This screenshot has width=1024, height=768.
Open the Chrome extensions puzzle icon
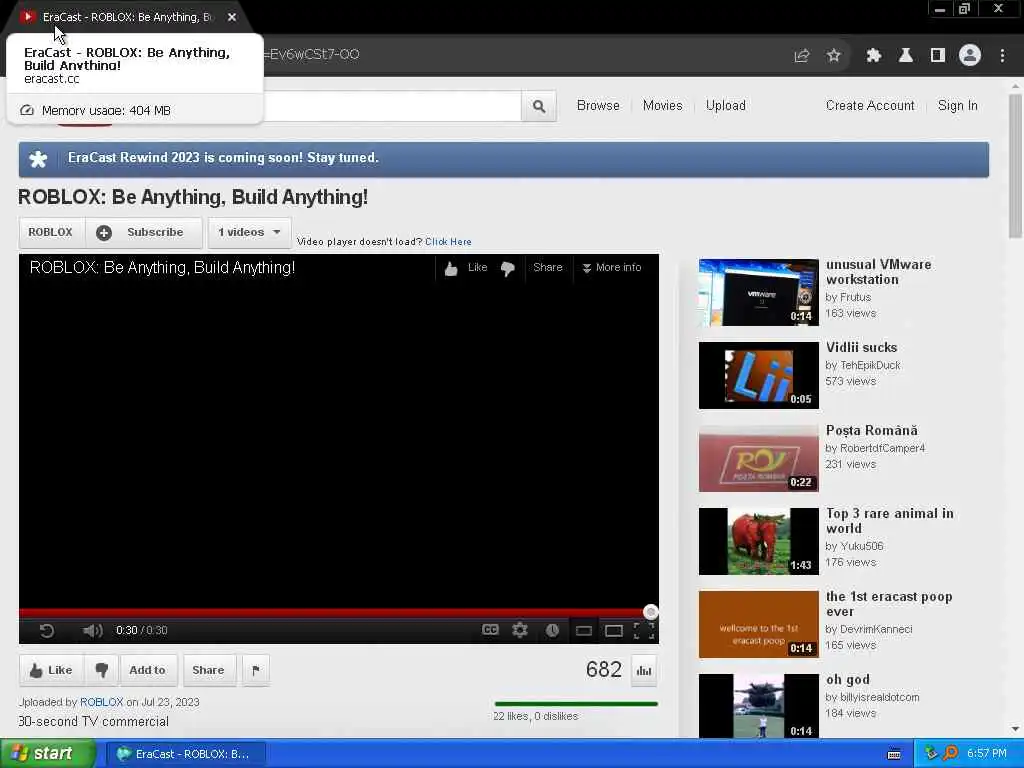coord(873,56)
